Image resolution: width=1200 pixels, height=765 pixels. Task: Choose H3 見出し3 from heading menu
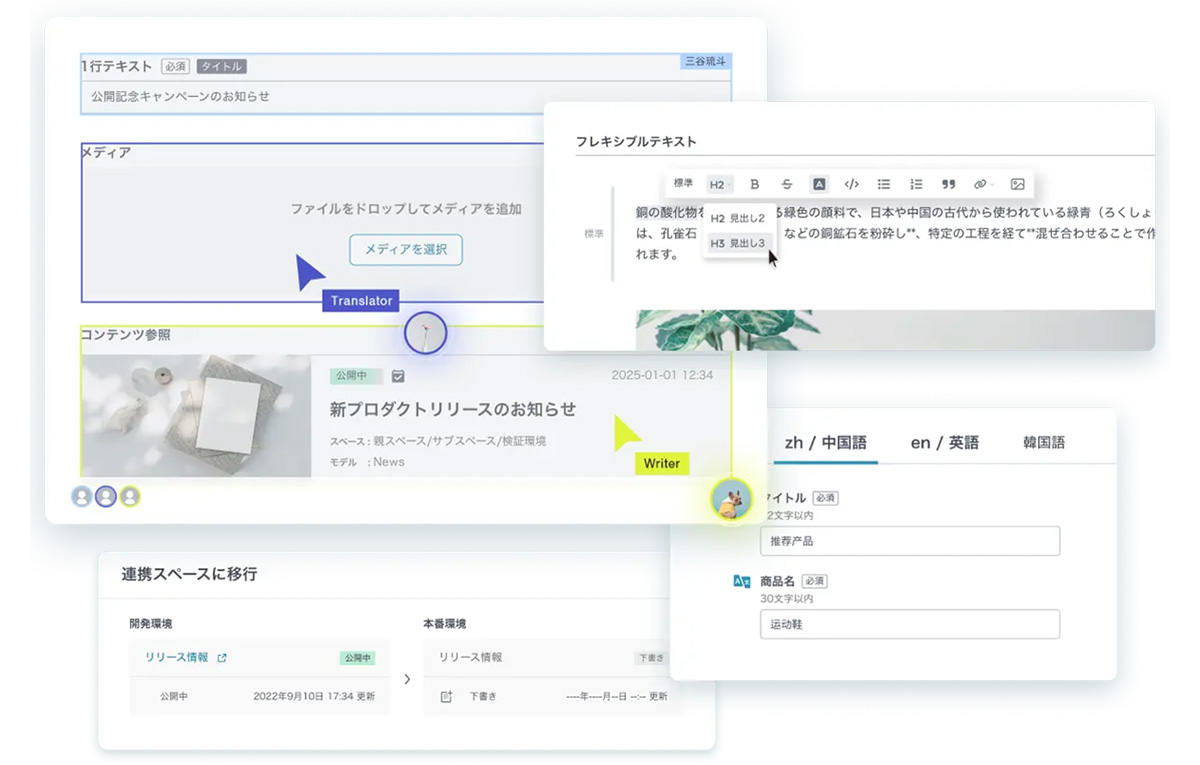point(738,243)
